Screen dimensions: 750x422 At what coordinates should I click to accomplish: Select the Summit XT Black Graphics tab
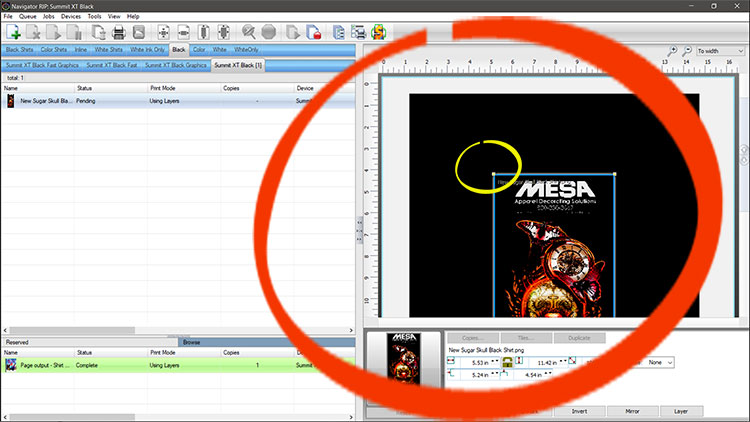click(x=176, y=65)
